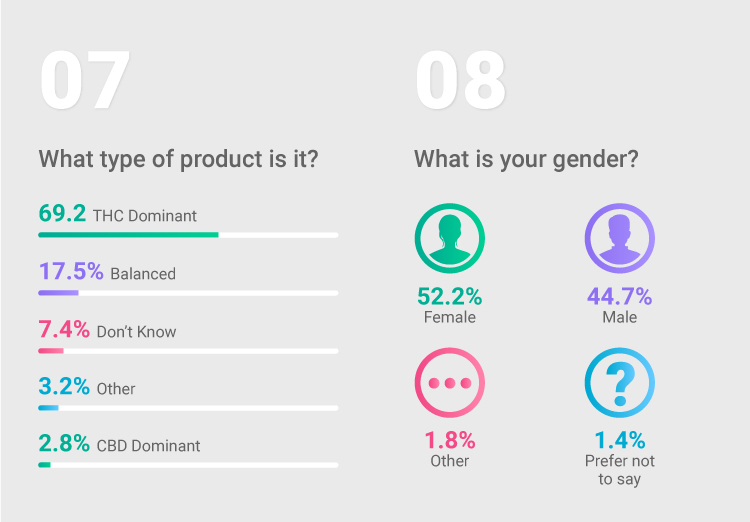The height and width of the screenshot is (522, 750).
Task: Select the 69.2 THC Dominant value
Action: tap(62, 213)
